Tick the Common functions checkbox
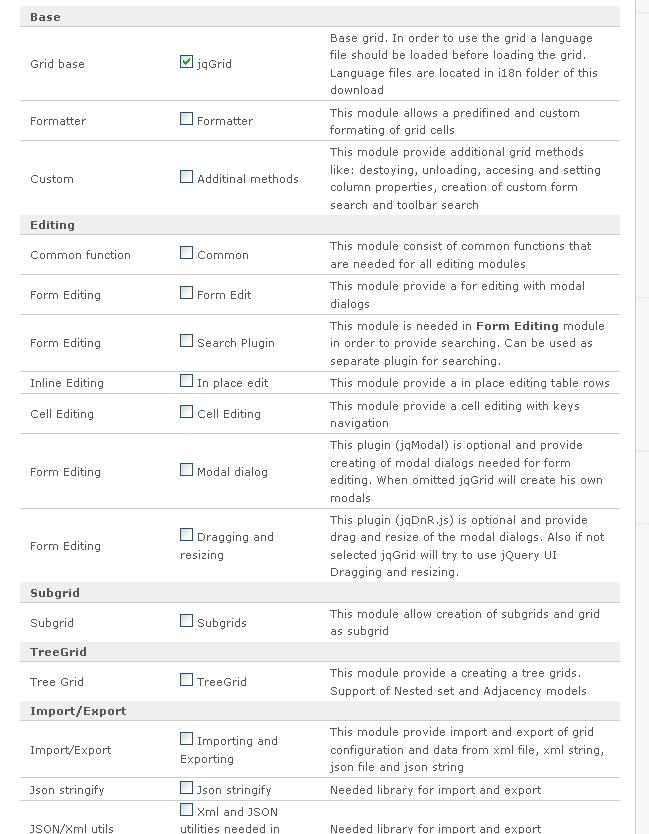Viewport: 649px width, 834px height. tap(186, 253)
